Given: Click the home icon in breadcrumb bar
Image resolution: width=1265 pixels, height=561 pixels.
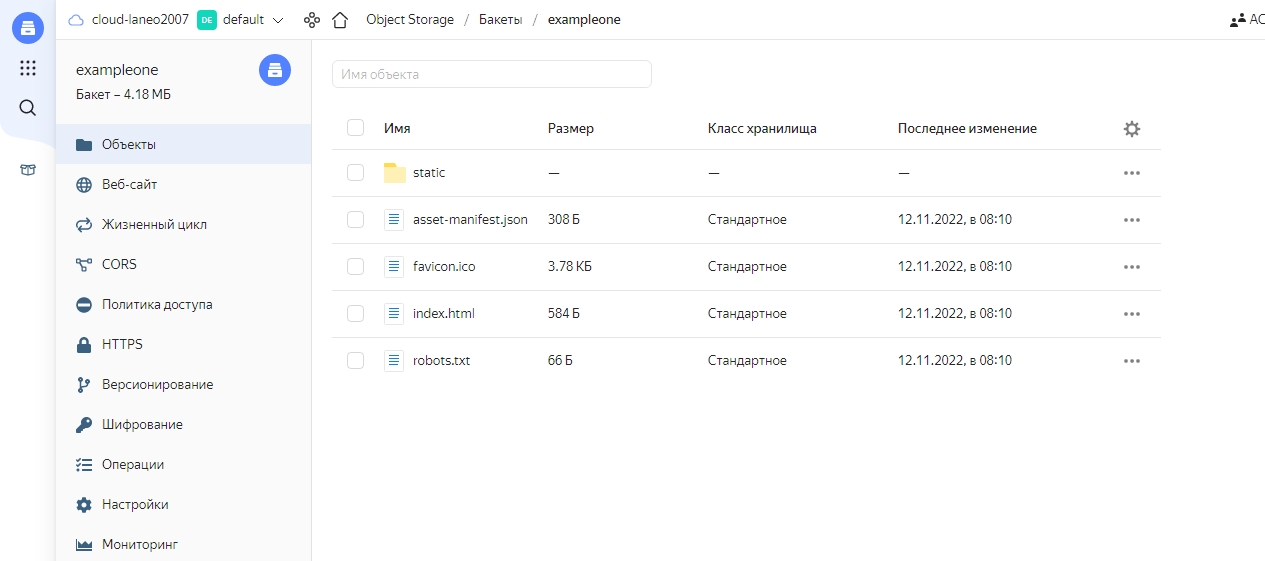Looking at the screenshot, I should 340,20.
